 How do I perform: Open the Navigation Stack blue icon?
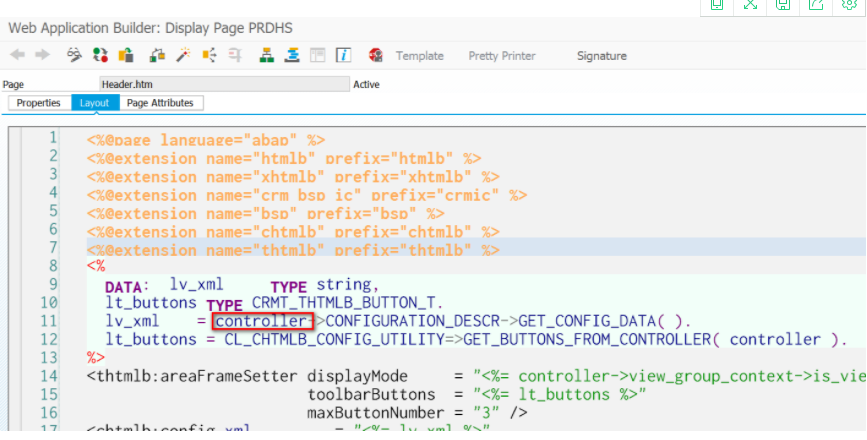pos(292,55)
